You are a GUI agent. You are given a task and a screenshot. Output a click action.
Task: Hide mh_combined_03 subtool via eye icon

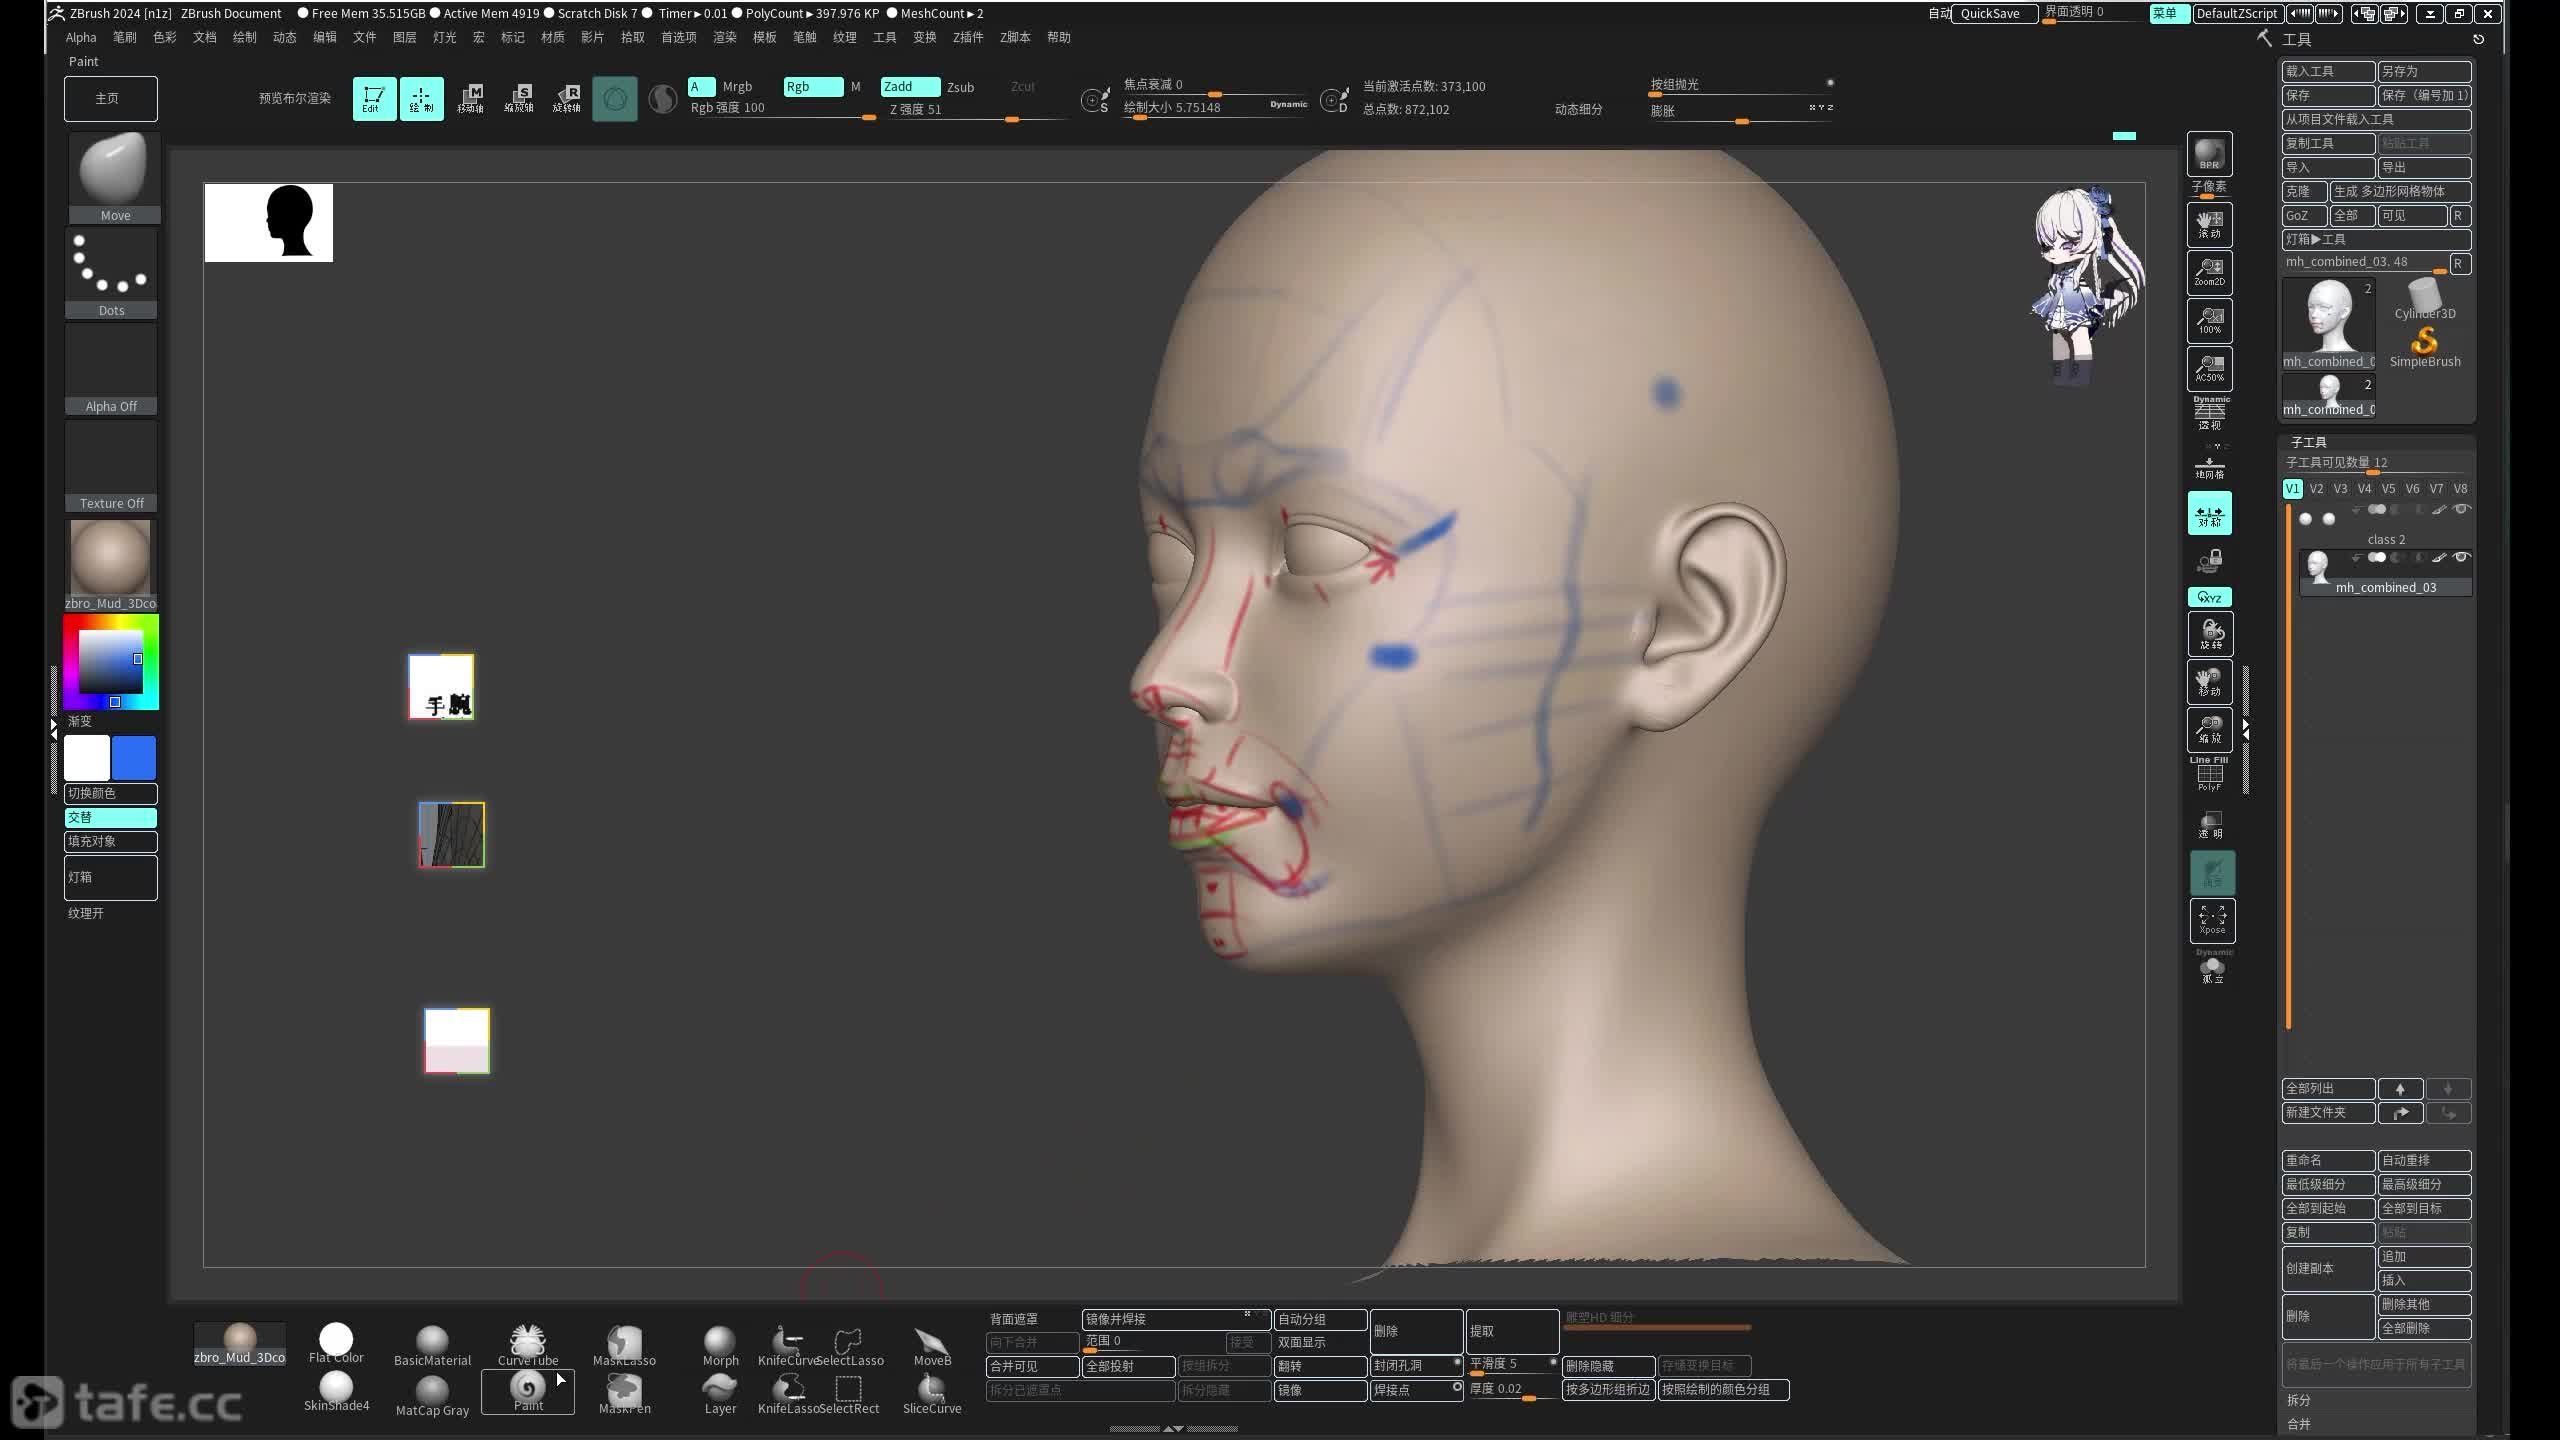click(x=2461, y=557)
